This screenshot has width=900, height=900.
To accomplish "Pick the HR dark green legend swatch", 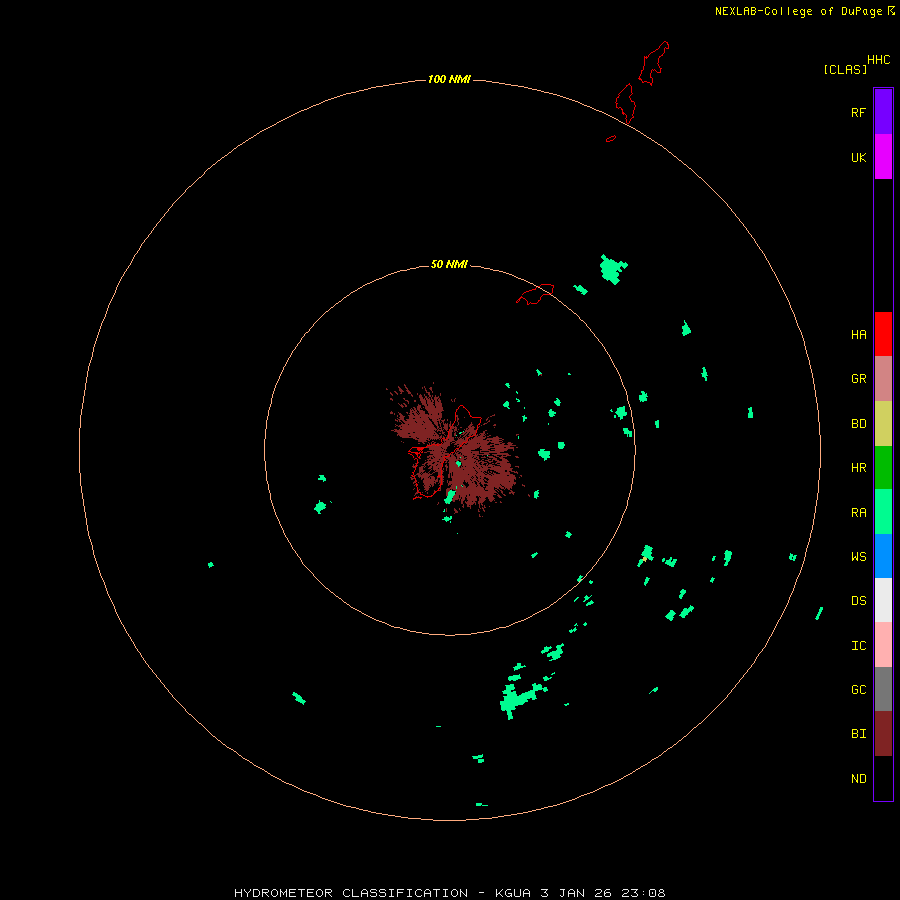I will point(883,468).
